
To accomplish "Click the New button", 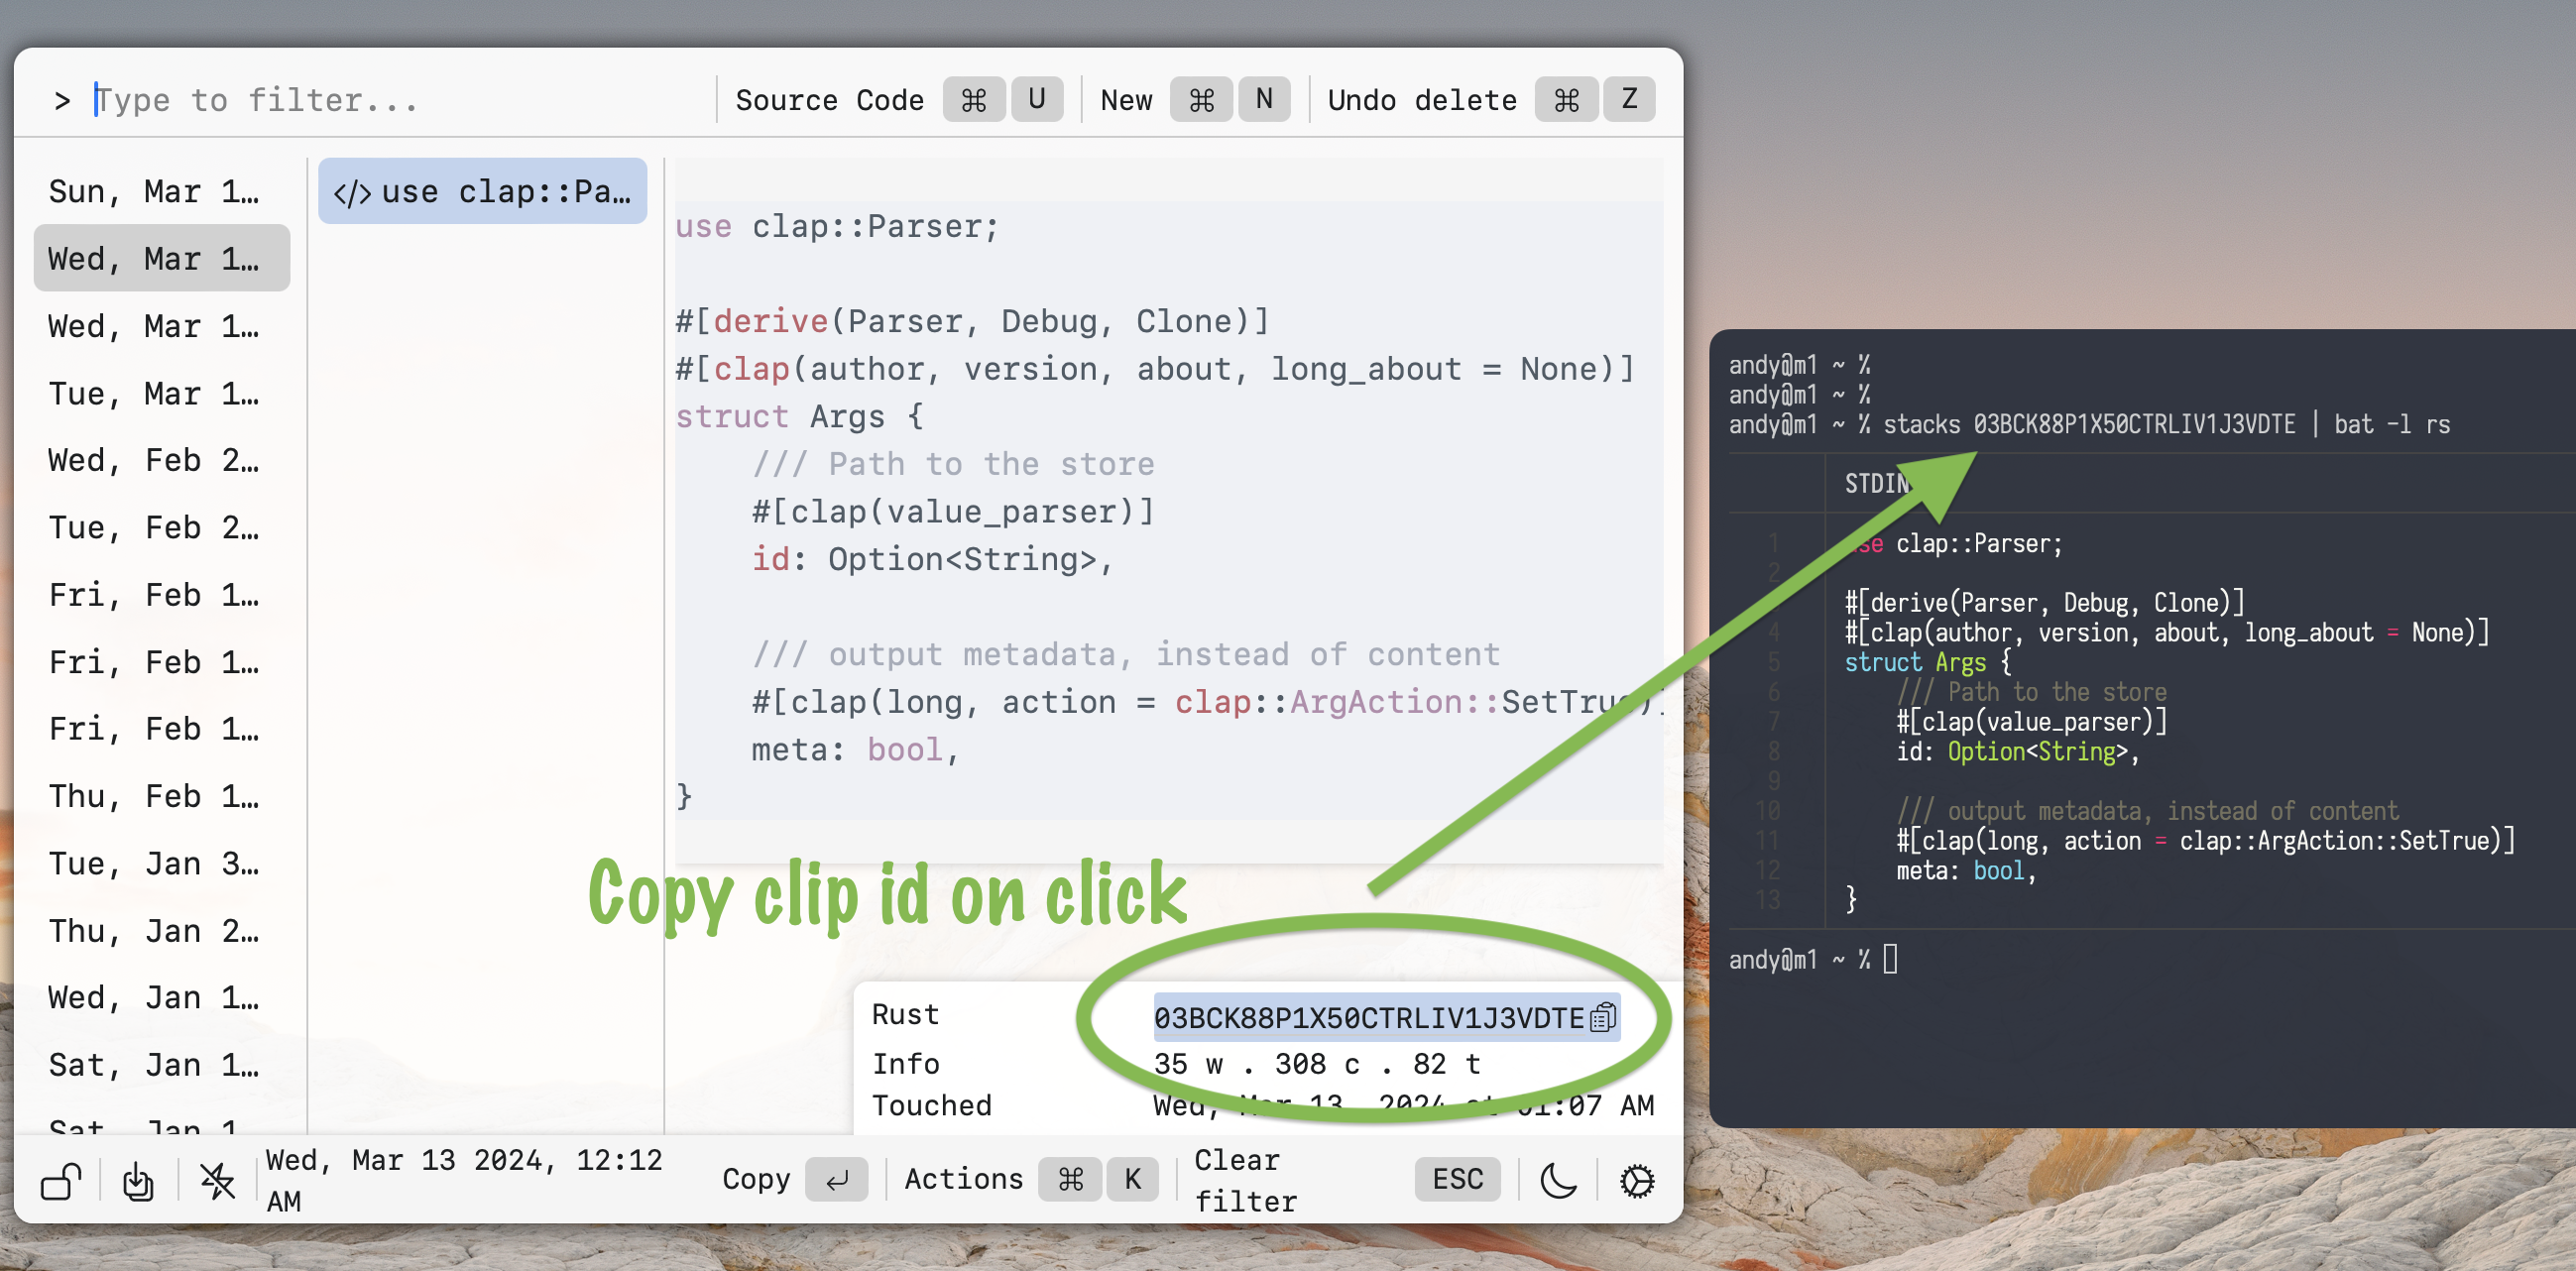I will [1126, 100].
